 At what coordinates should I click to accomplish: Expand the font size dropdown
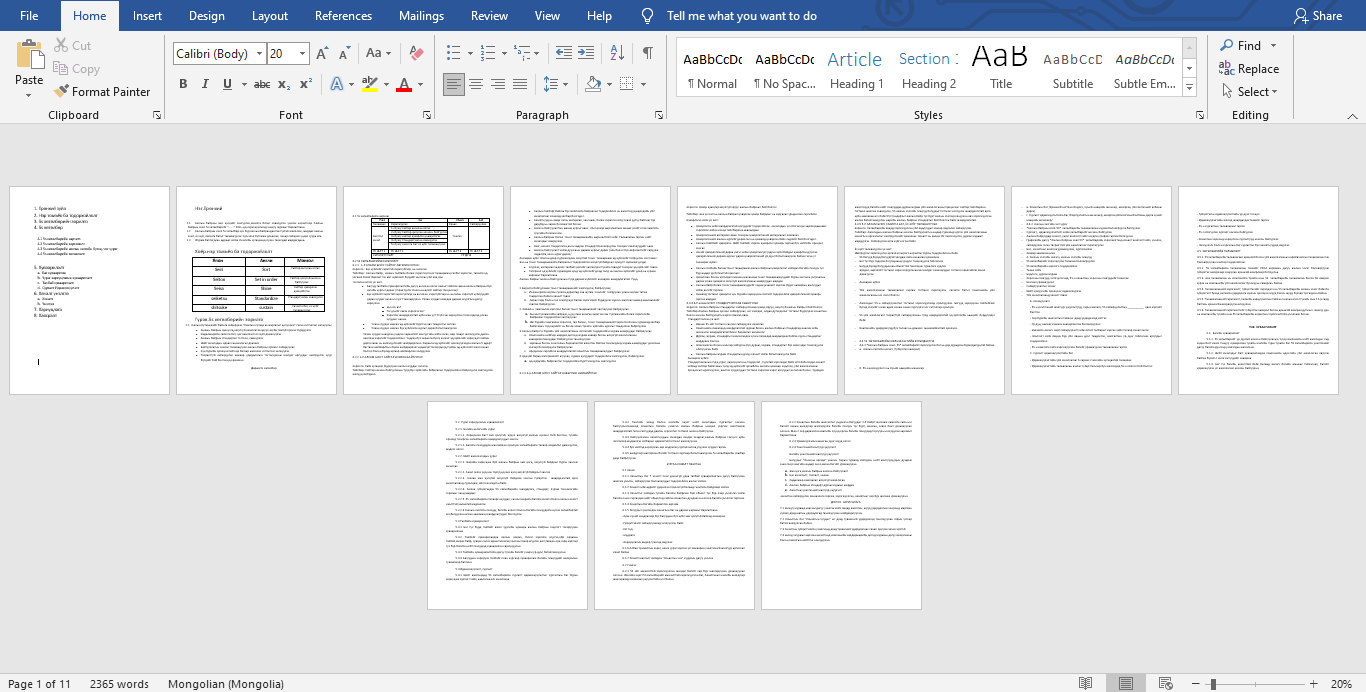coord(303,54)
